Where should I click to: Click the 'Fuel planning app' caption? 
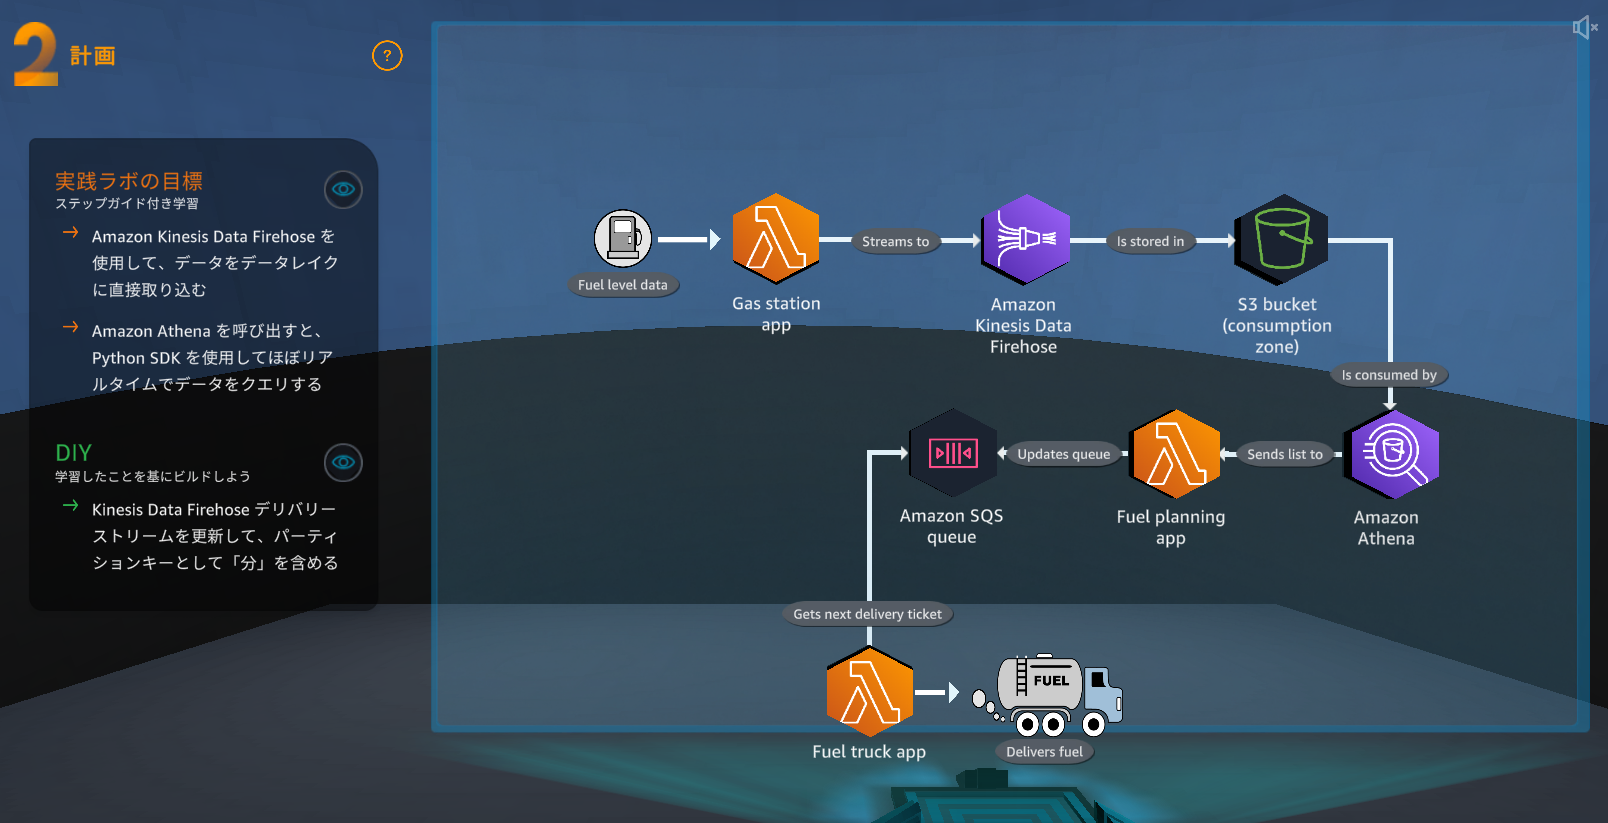tap(1171, 527)
